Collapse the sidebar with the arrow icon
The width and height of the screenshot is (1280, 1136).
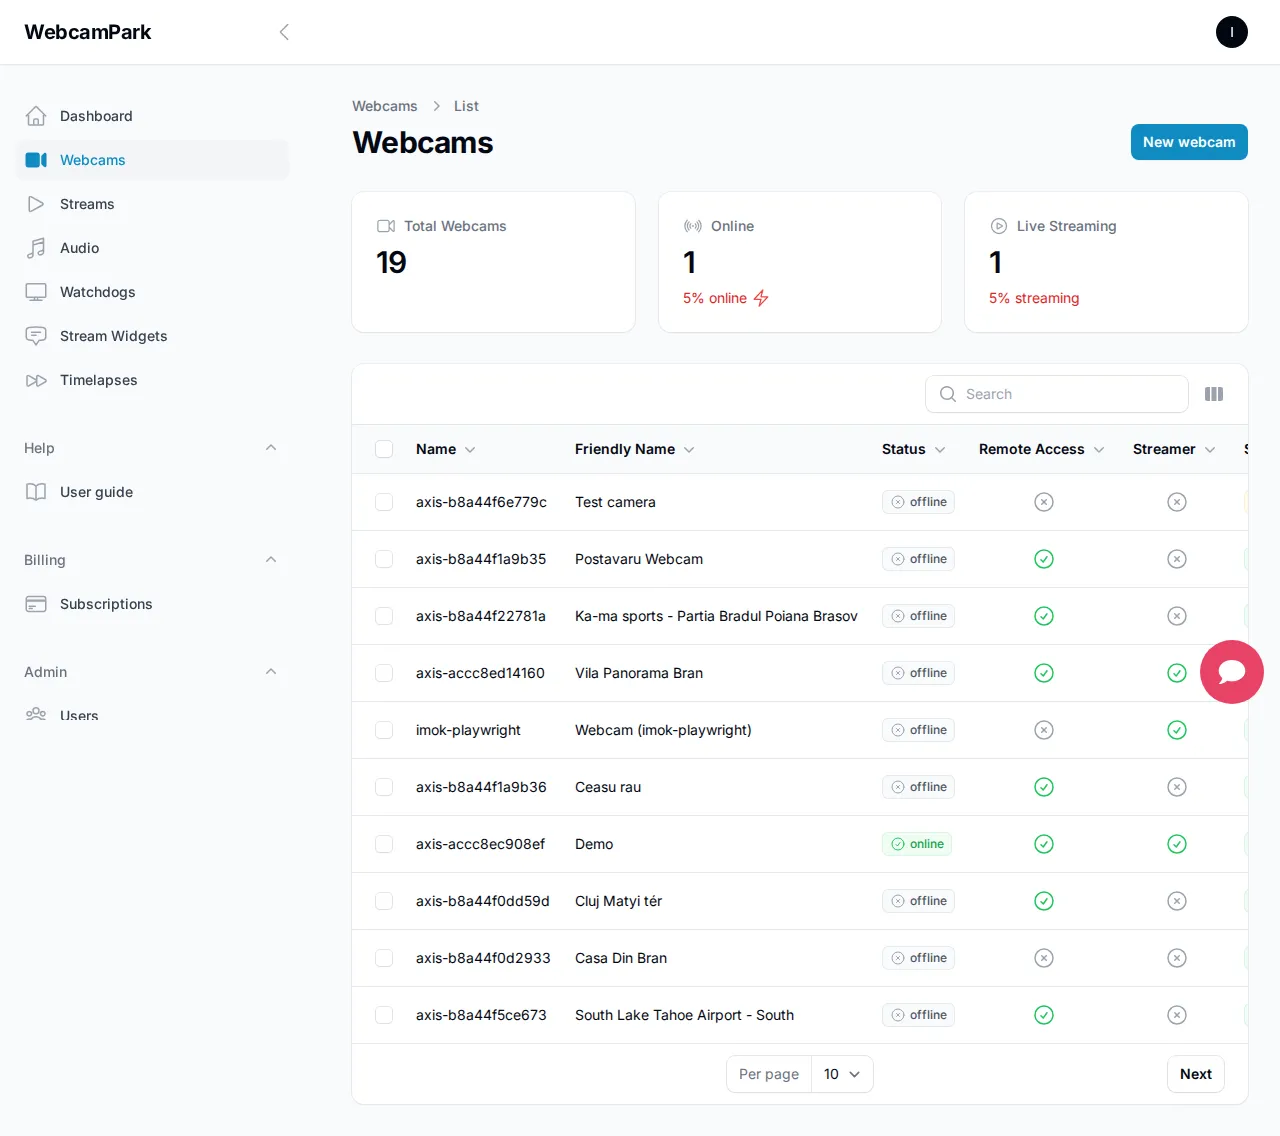pyautogui.click(x=284, y=32)
